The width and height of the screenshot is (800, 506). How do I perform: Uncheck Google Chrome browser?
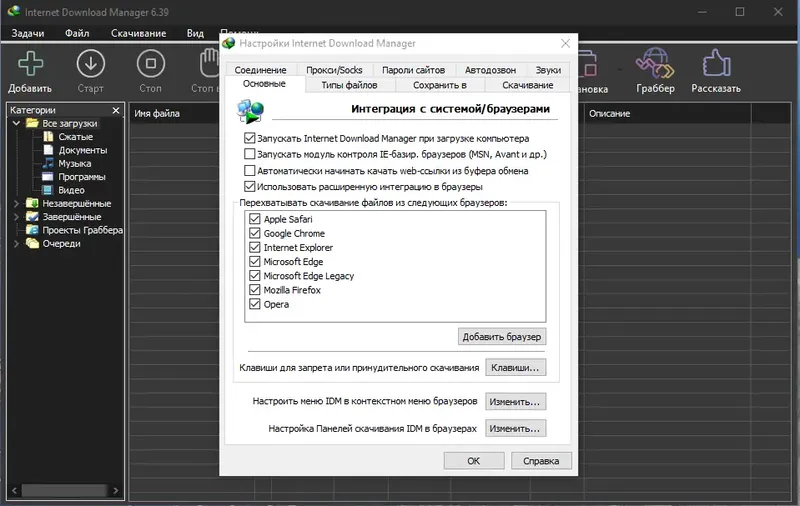[x=255, y=233]
